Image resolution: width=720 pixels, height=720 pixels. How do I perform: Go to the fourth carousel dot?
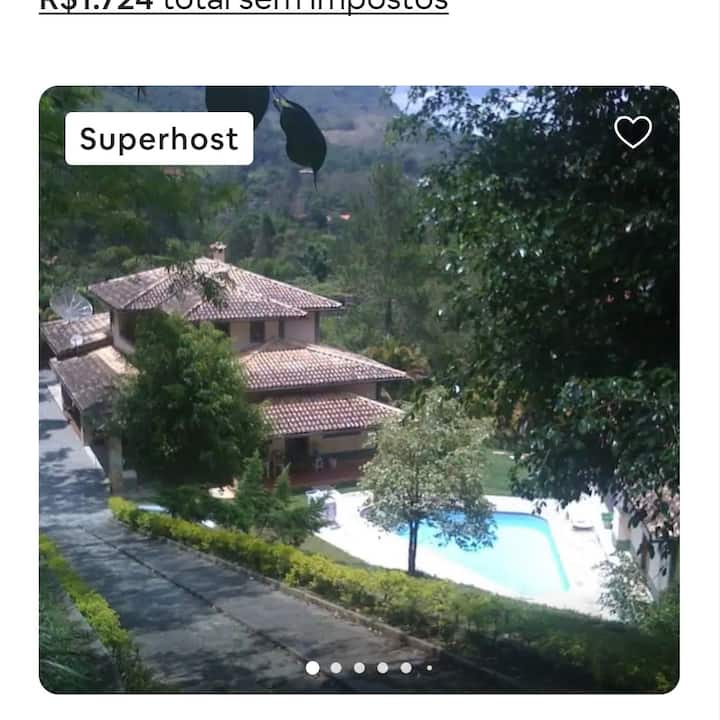click(382, 668)
